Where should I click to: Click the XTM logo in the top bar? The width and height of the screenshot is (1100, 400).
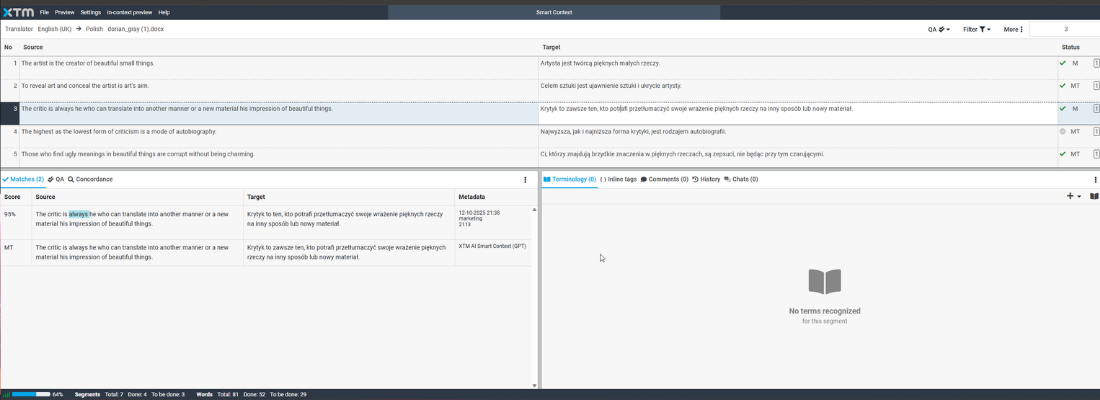point(18,12)
